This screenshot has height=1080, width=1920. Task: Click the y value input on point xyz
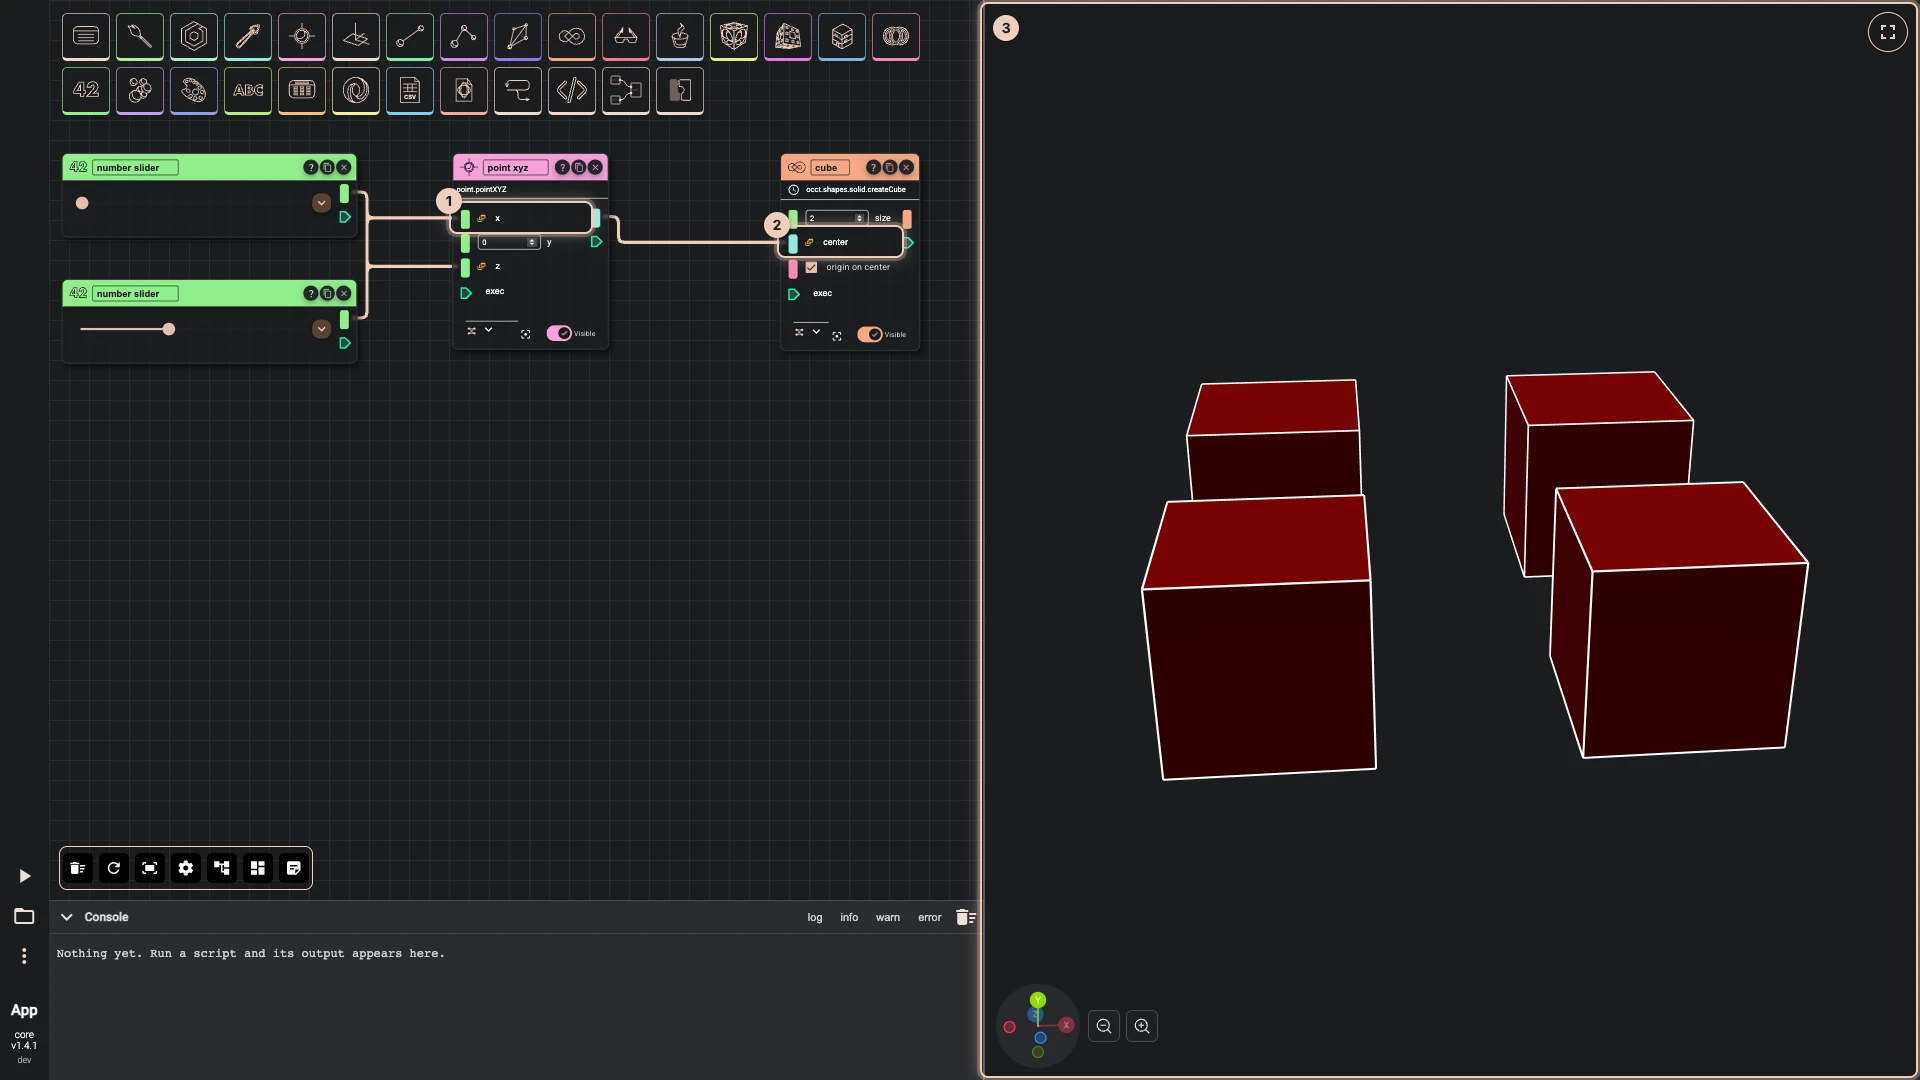click(x=508, y=242)
